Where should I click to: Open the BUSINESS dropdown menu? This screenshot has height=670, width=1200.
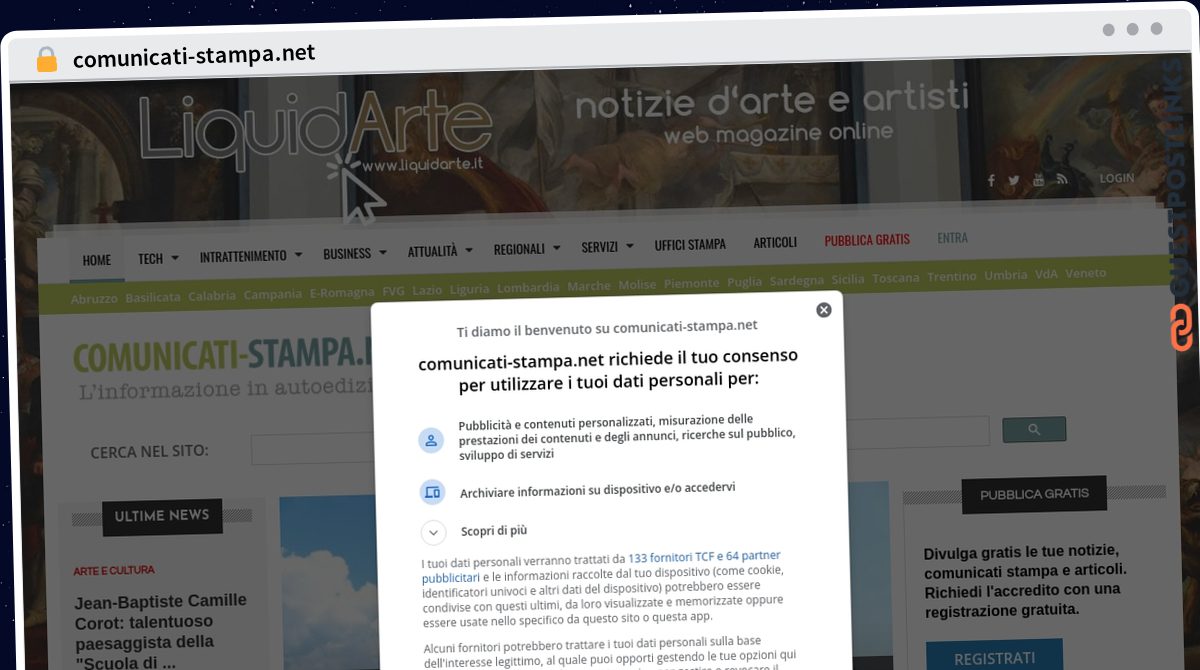354,253
